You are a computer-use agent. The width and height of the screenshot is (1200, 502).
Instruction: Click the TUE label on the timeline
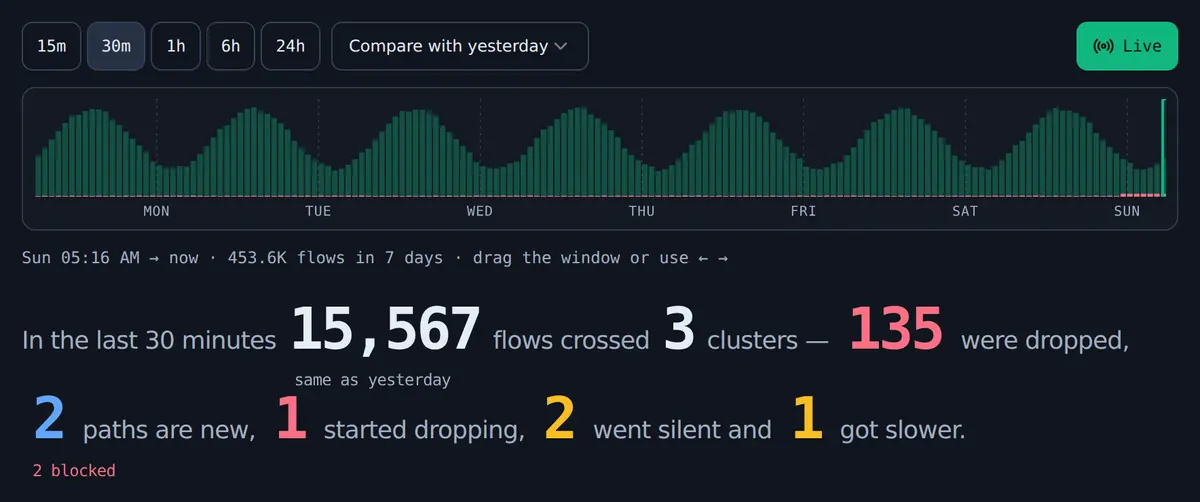[x=318, y=211]
